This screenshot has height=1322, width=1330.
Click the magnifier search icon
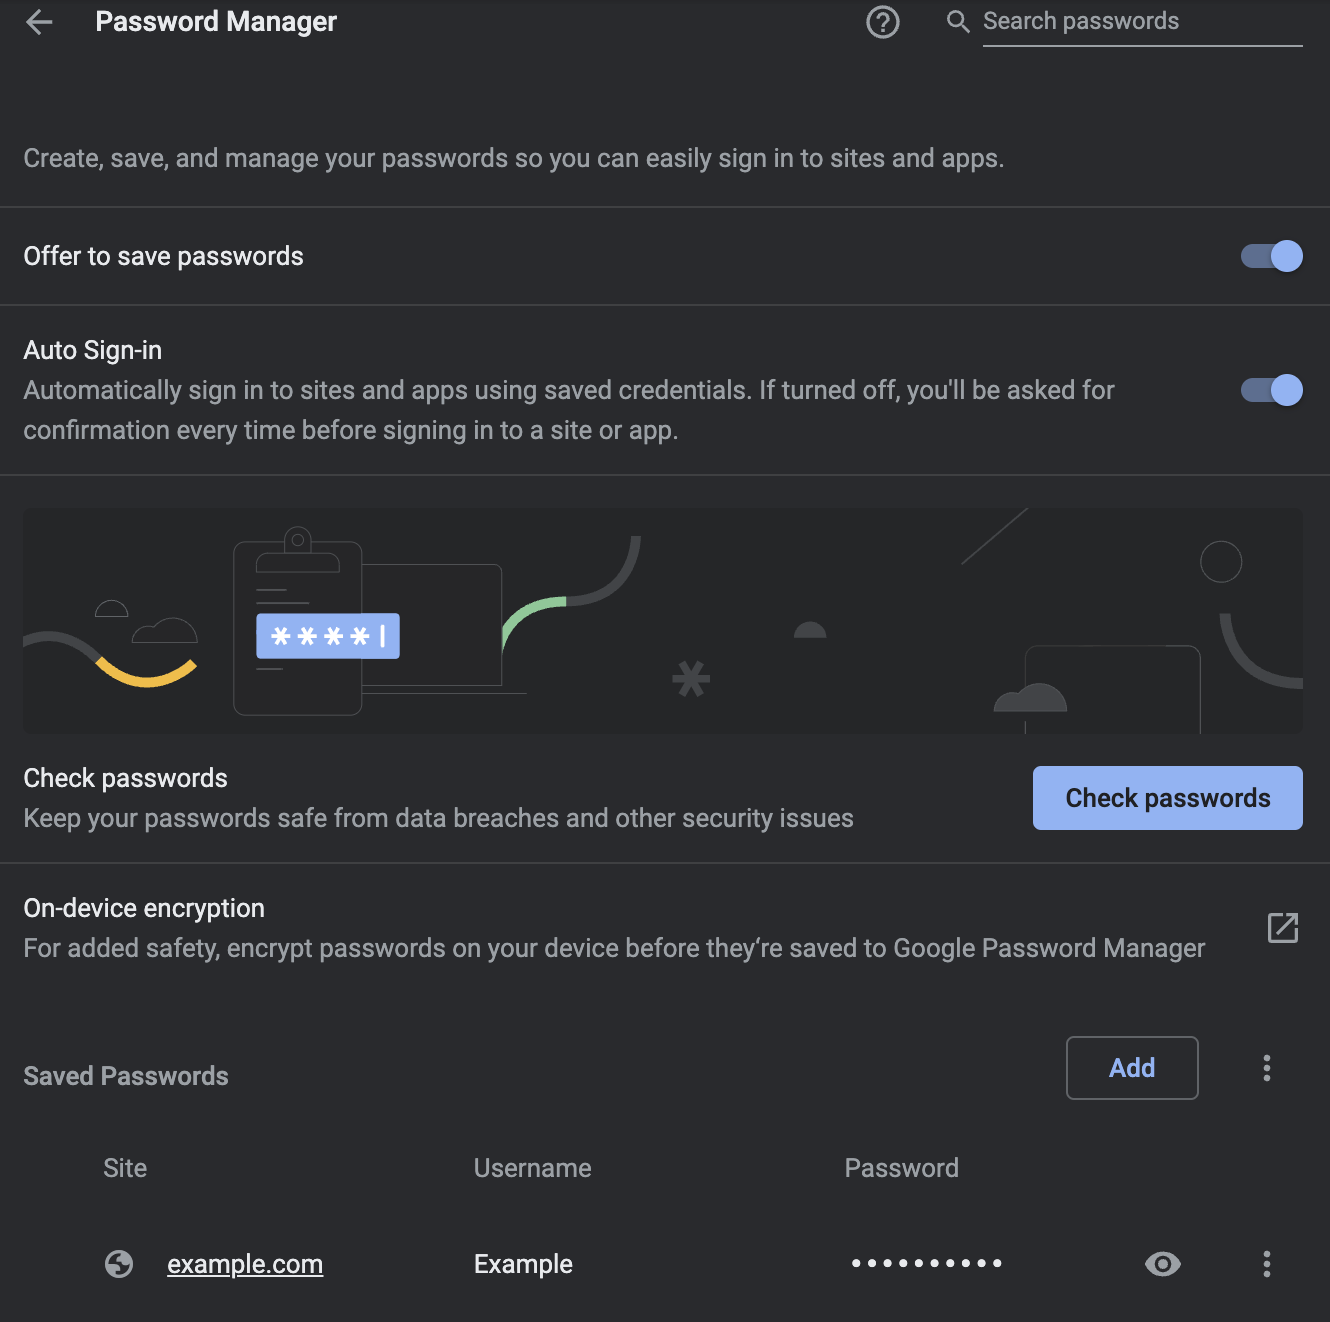[958, 21]
